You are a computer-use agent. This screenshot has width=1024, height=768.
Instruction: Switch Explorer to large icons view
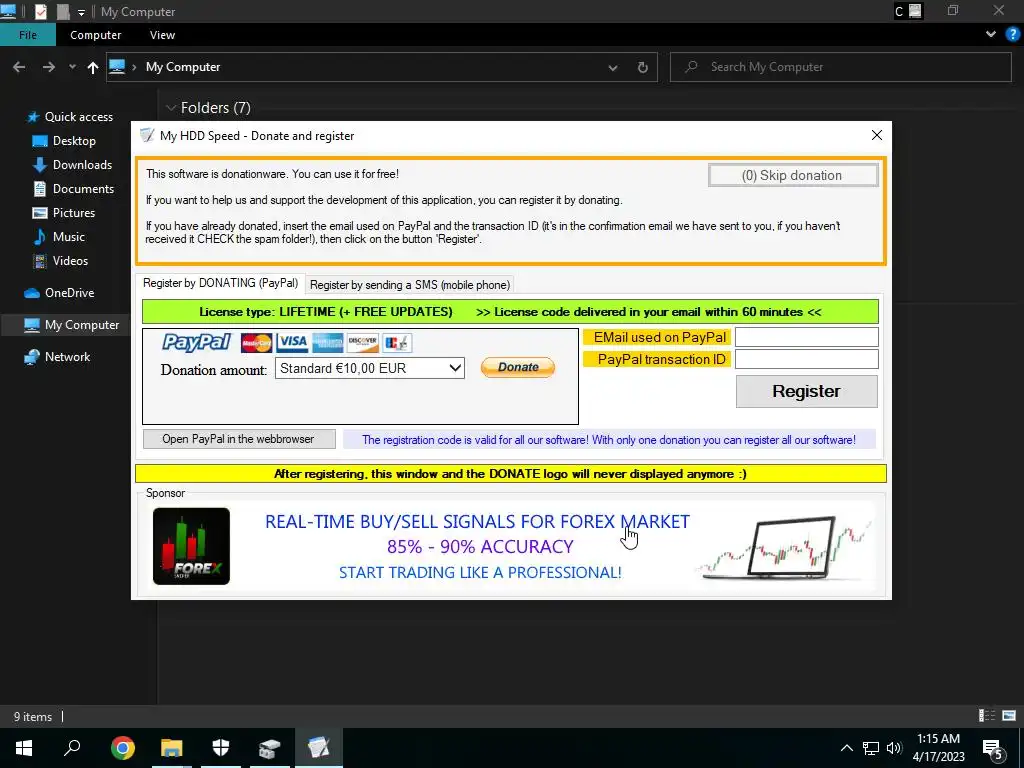tap(1009, 716)
